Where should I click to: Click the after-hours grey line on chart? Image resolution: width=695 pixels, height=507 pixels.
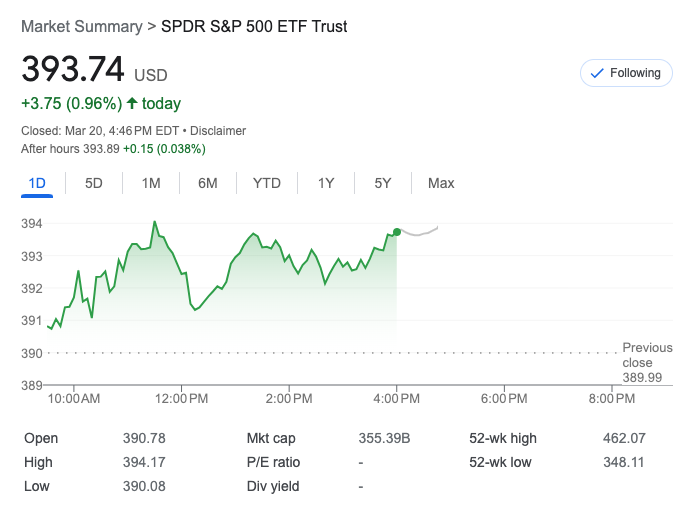[x=420, y=232]
